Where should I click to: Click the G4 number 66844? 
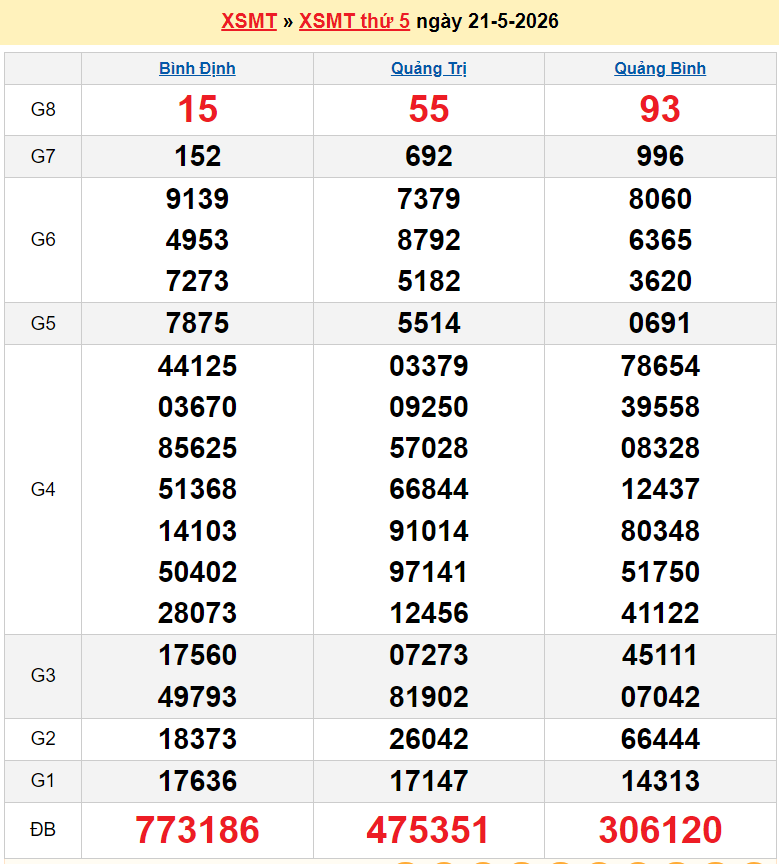pos(429,489)
